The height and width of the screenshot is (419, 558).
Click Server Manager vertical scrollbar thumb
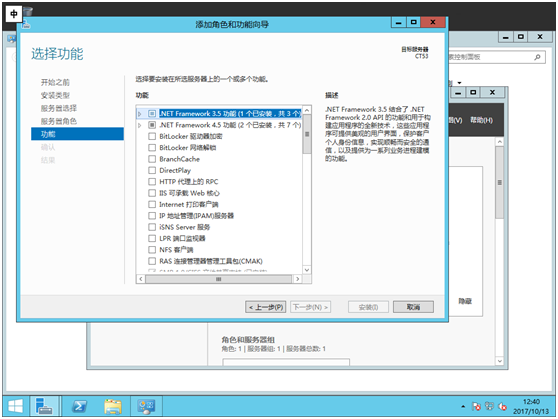click(x=500, y=182)
